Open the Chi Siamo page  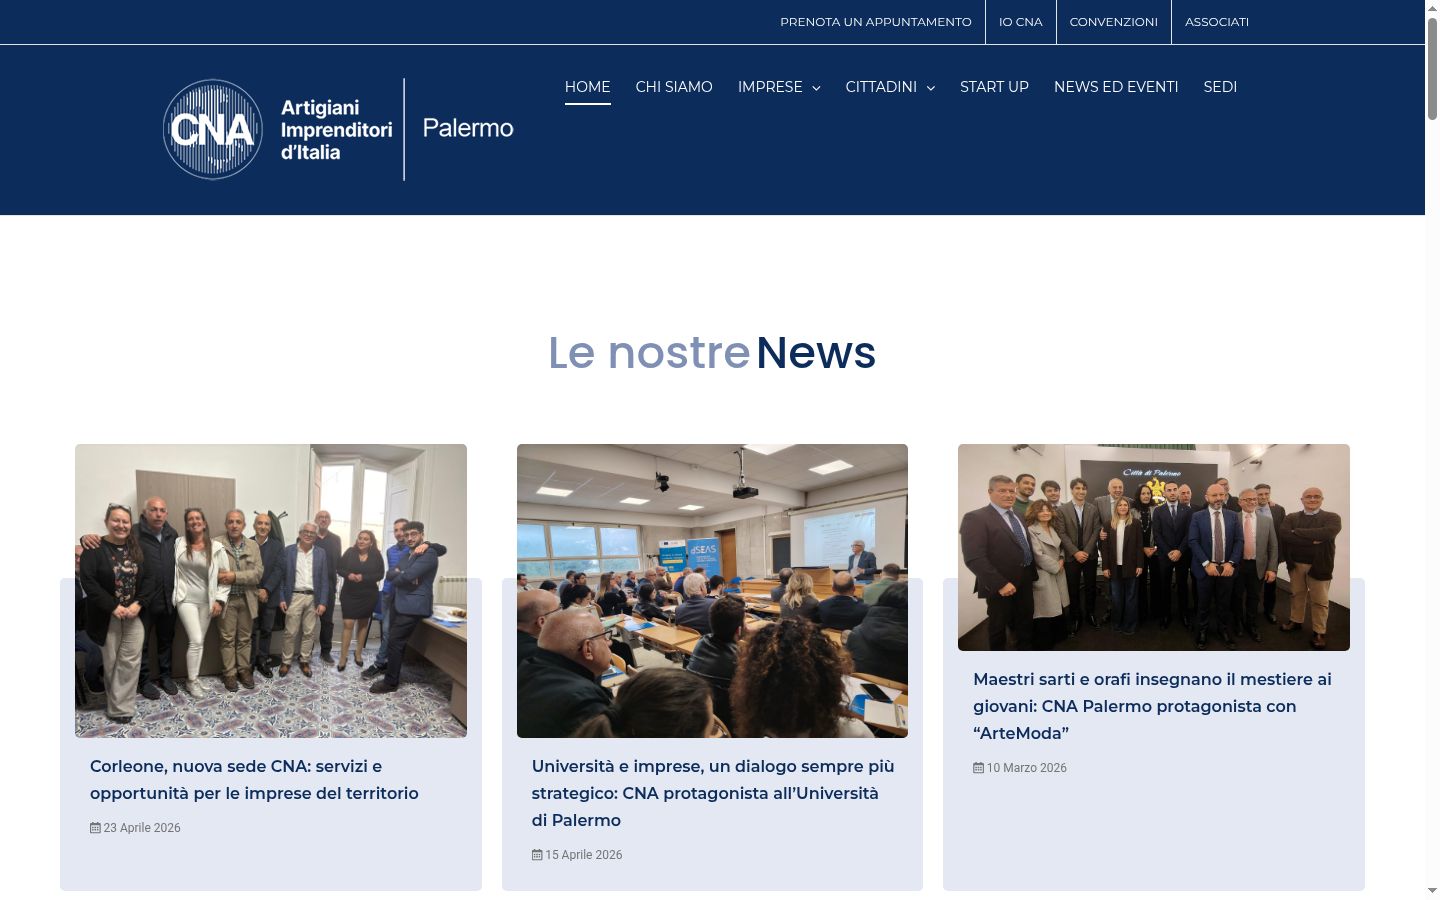pos(674,87)
